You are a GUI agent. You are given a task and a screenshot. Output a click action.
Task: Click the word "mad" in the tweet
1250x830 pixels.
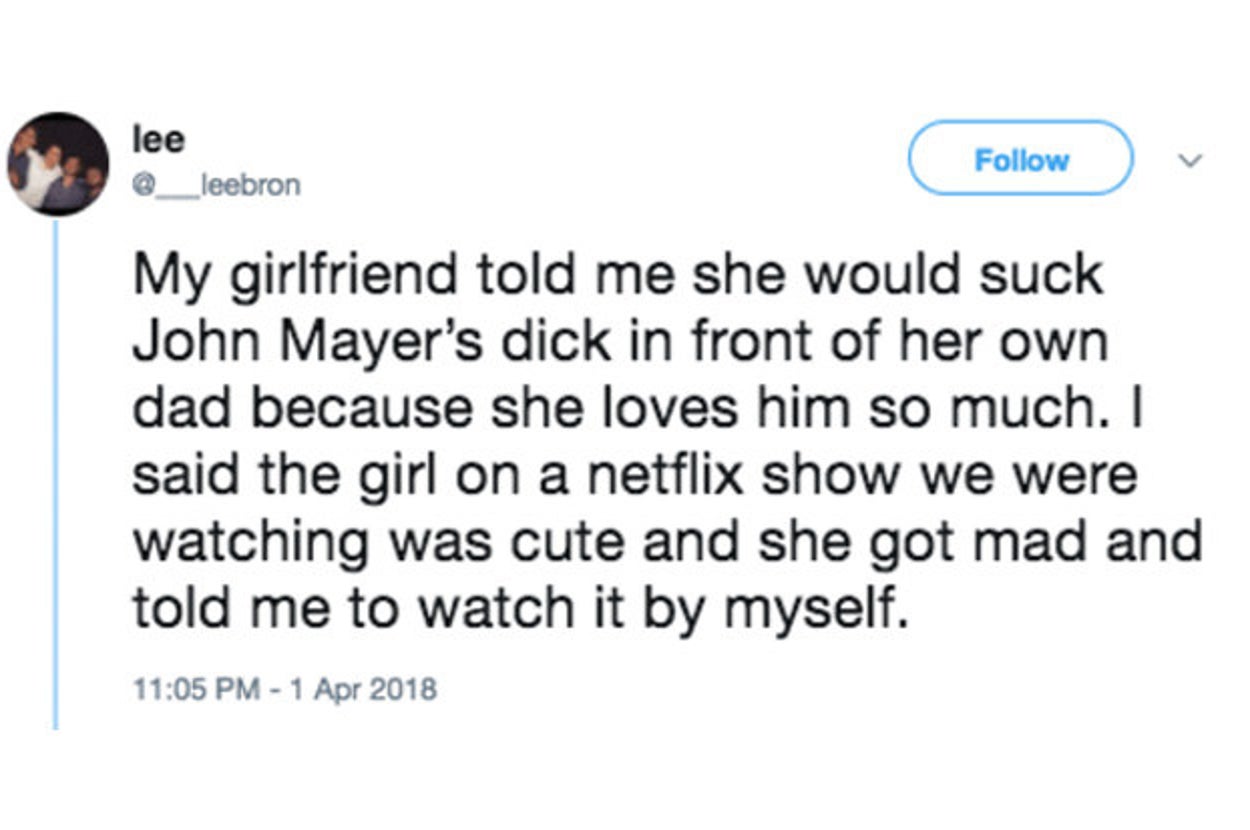point(1054,543)
